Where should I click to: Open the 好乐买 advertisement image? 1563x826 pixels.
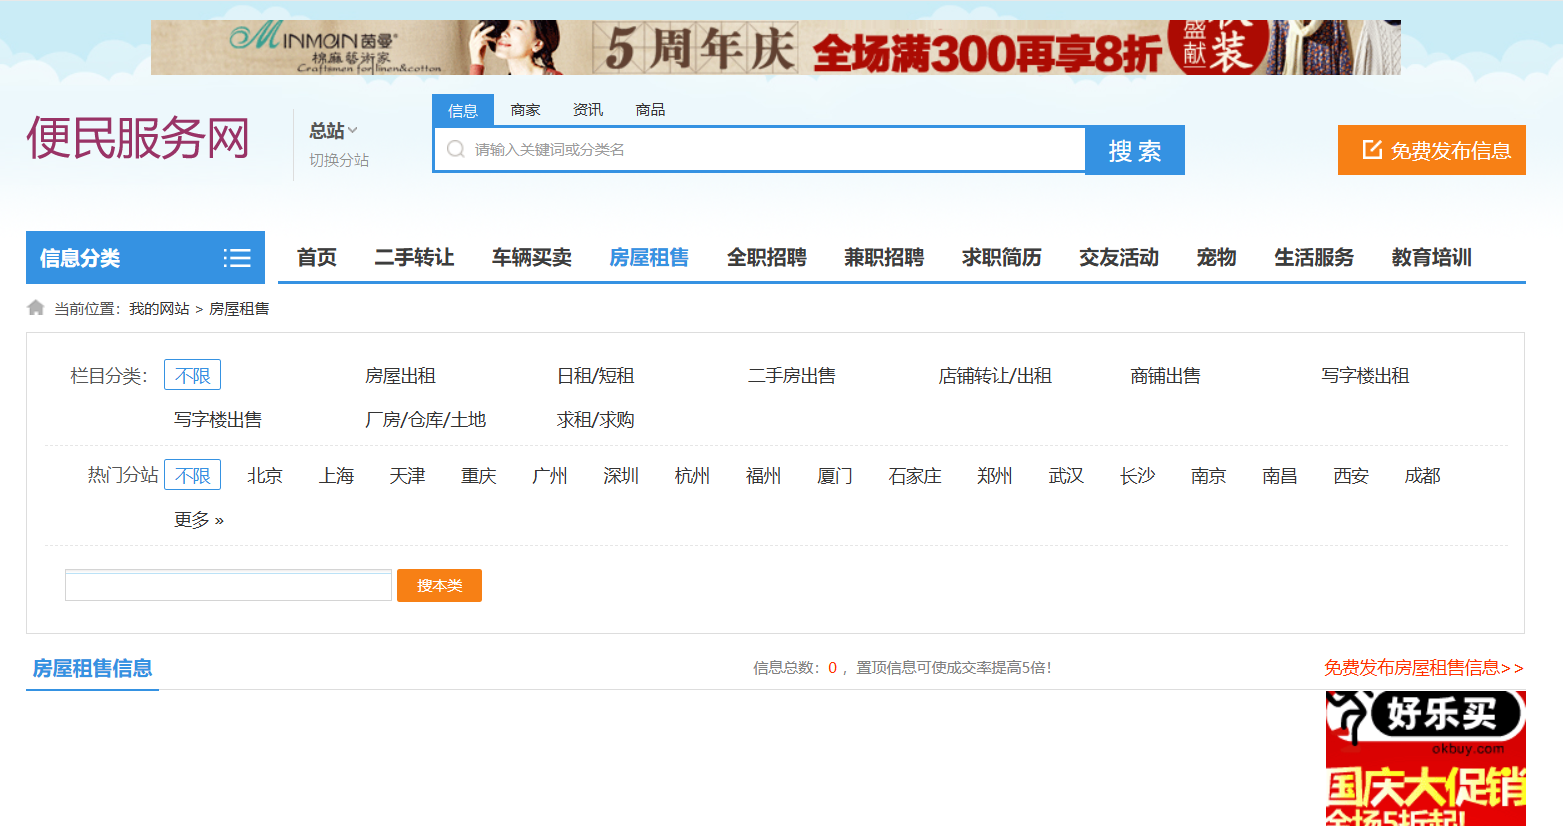[x=1425, y=758]
